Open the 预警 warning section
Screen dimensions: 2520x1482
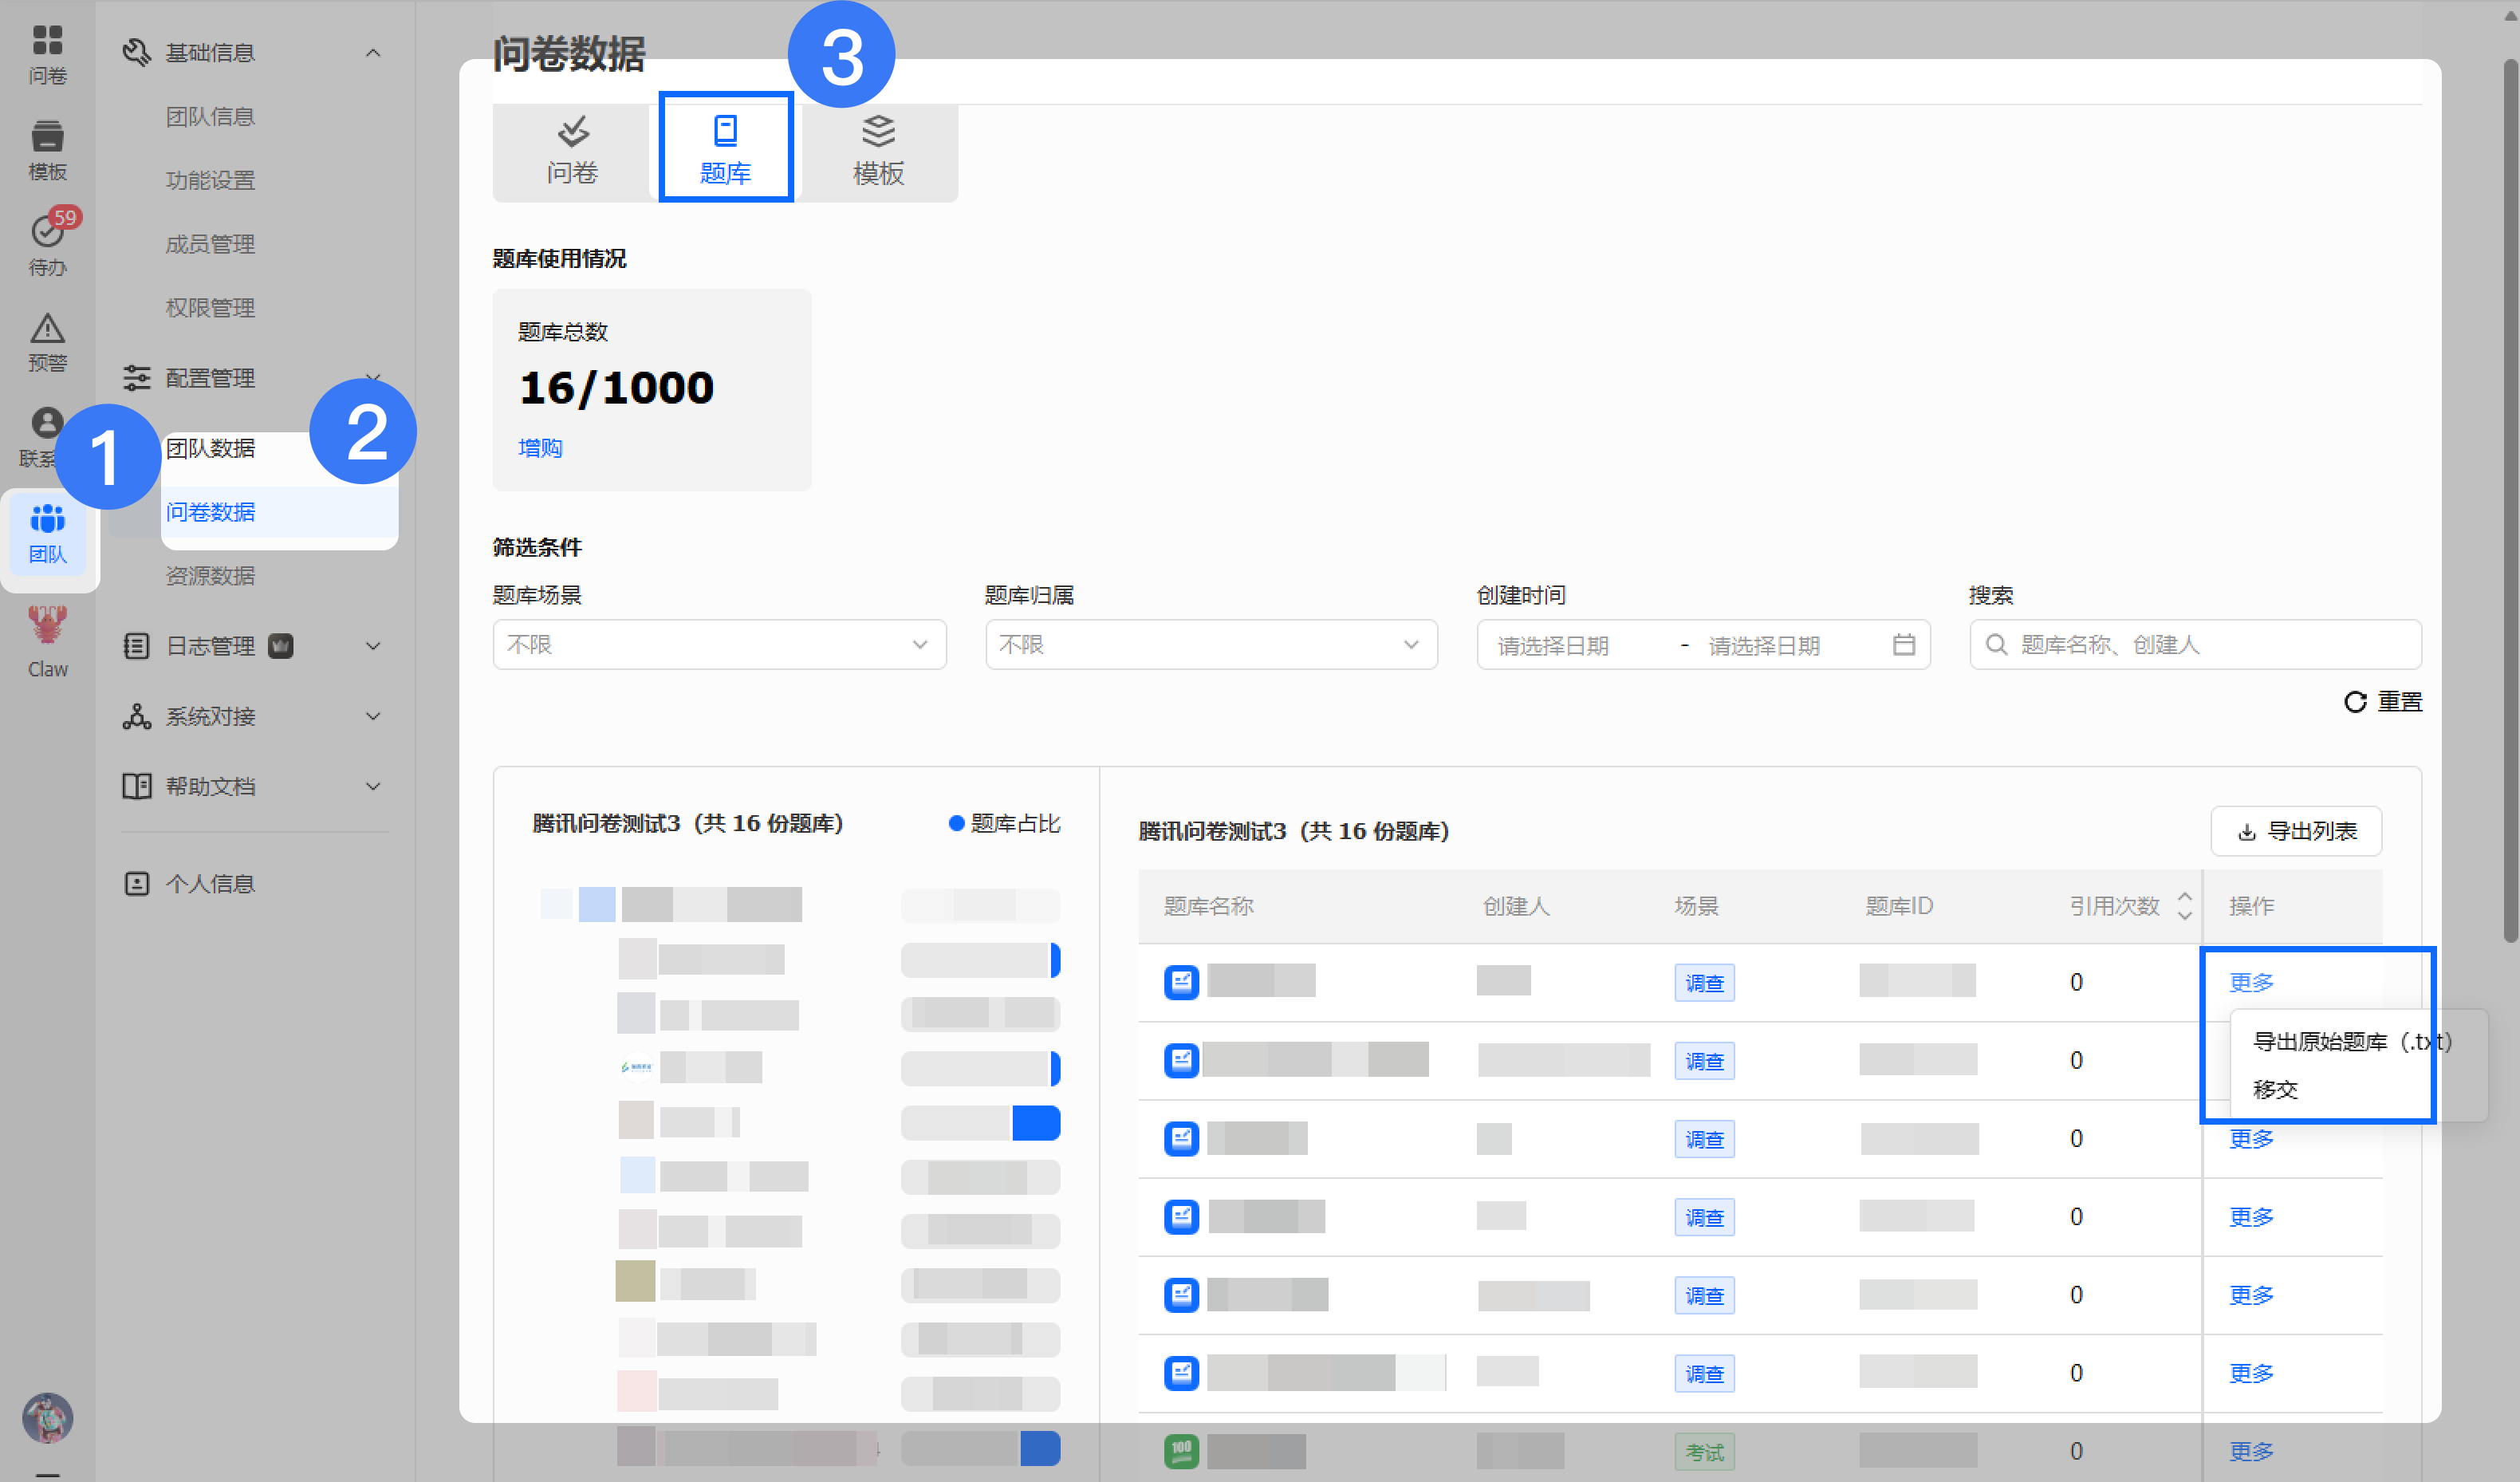pos(47,342)
